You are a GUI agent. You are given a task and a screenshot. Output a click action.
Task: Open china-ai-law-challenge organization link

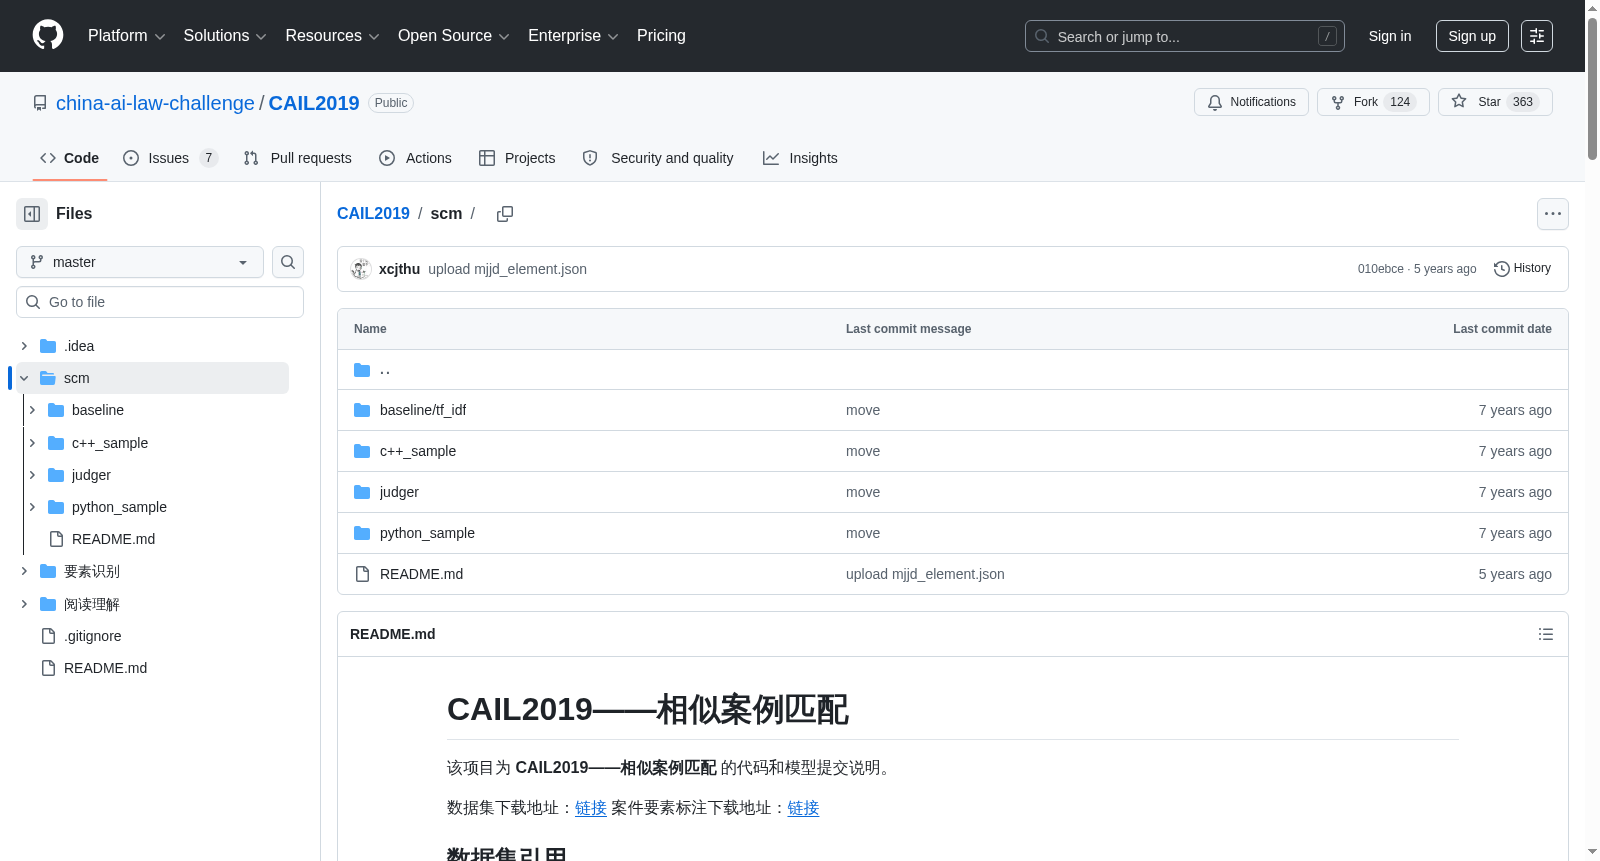[x=155, y=103]
